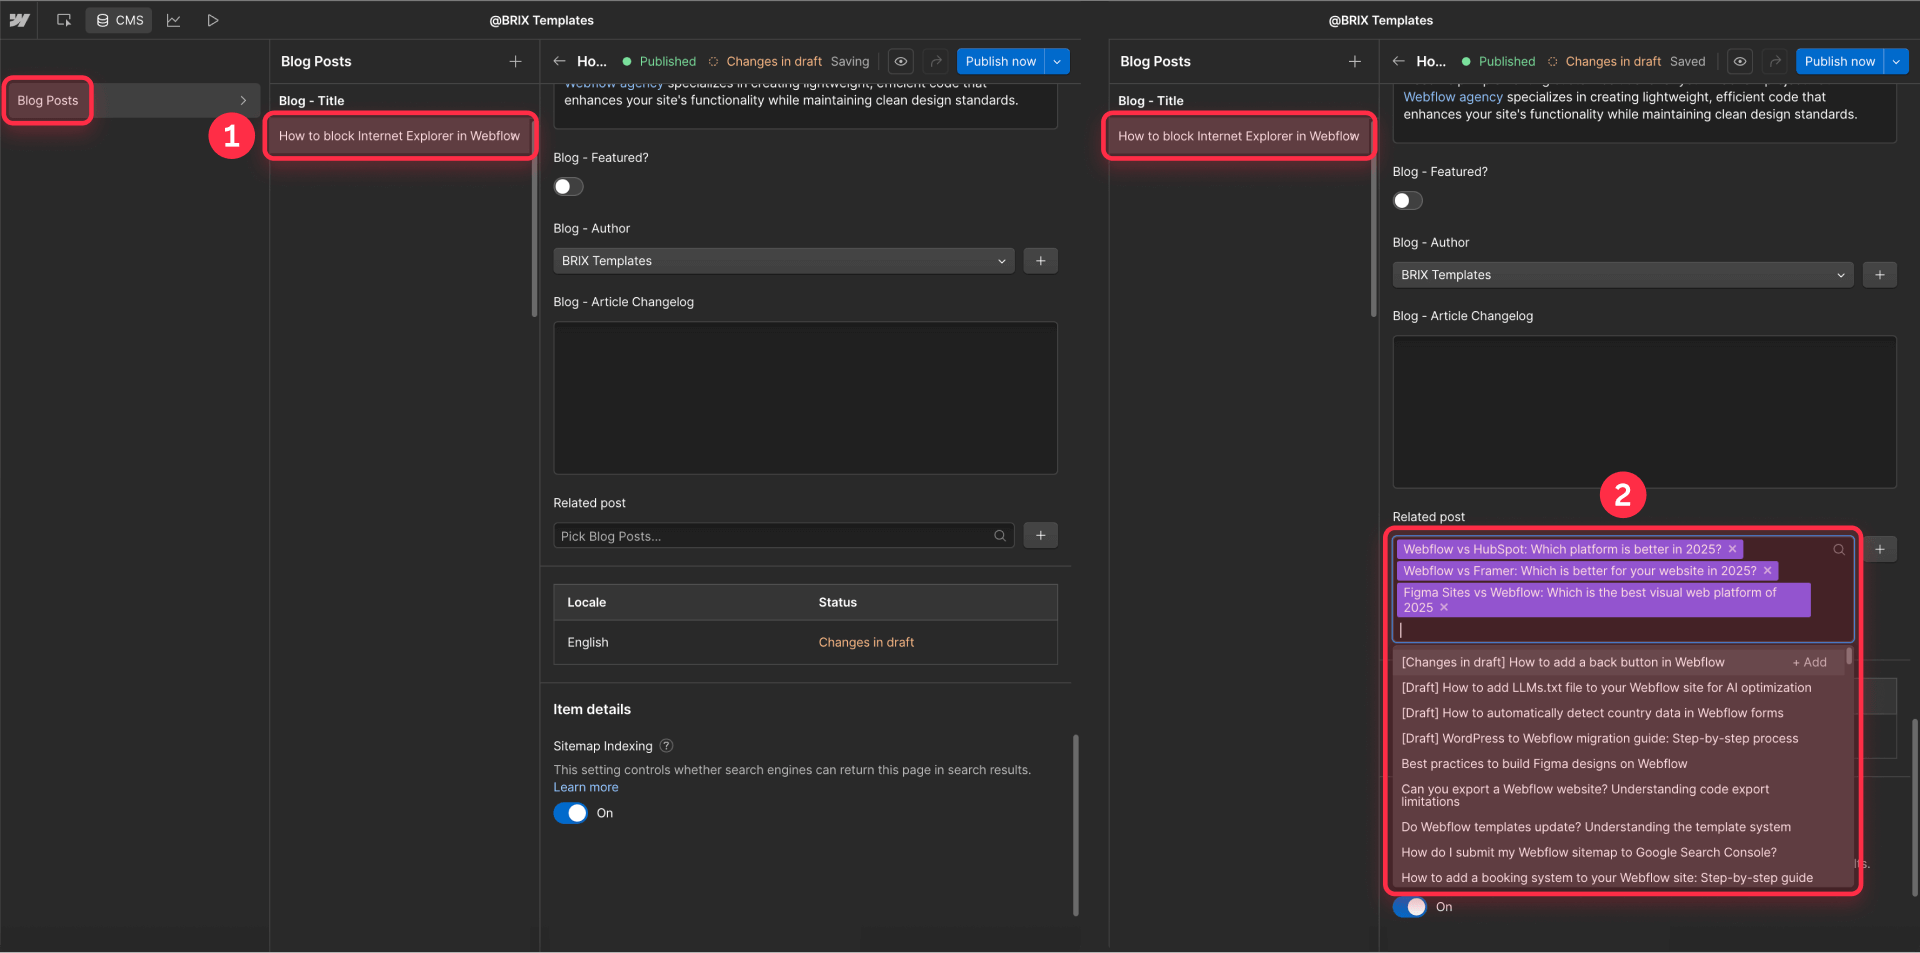Go back arrow in left item editor
This screenshot has height=953, width=1920.
(560, 61)
